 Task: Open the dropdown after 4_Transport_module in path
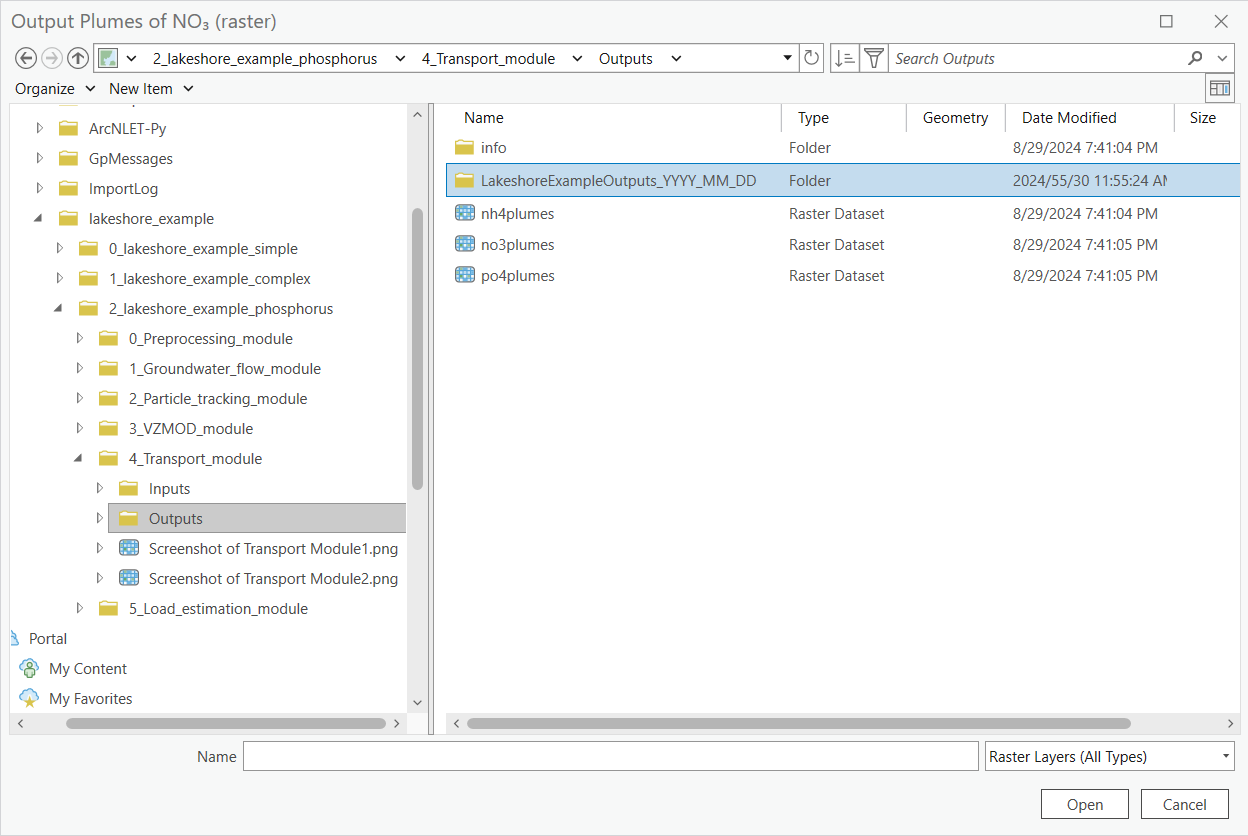tap(577, 58)
